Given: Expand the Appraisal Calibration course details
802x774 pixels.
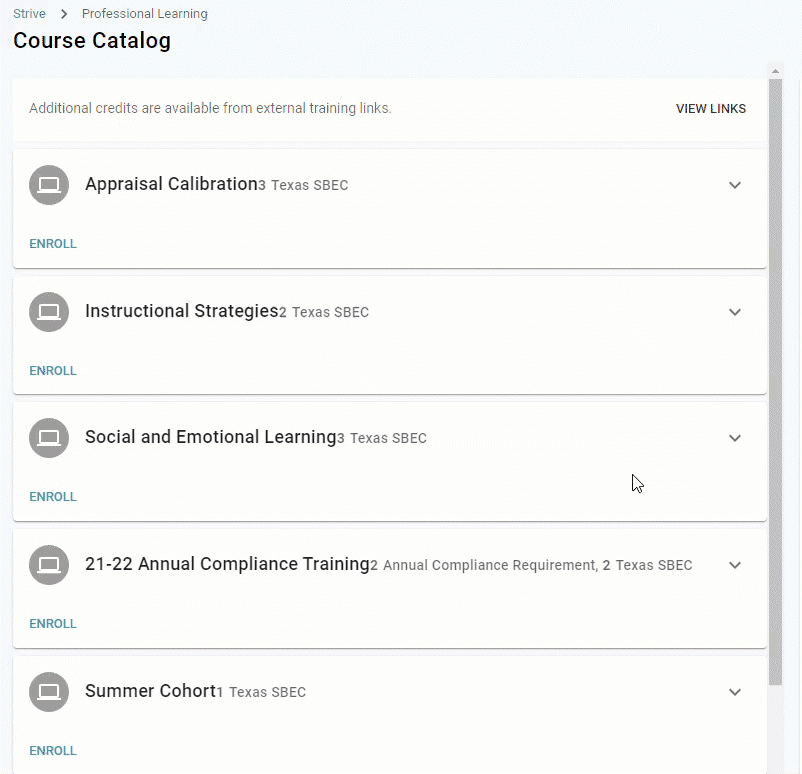Looking at the screenshot, I should (x=735, y=185).
